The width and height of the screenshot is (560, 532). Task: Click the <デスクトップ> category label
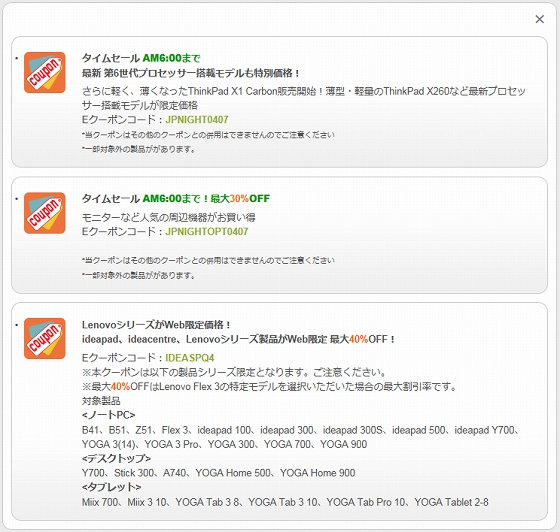point(116,458)
